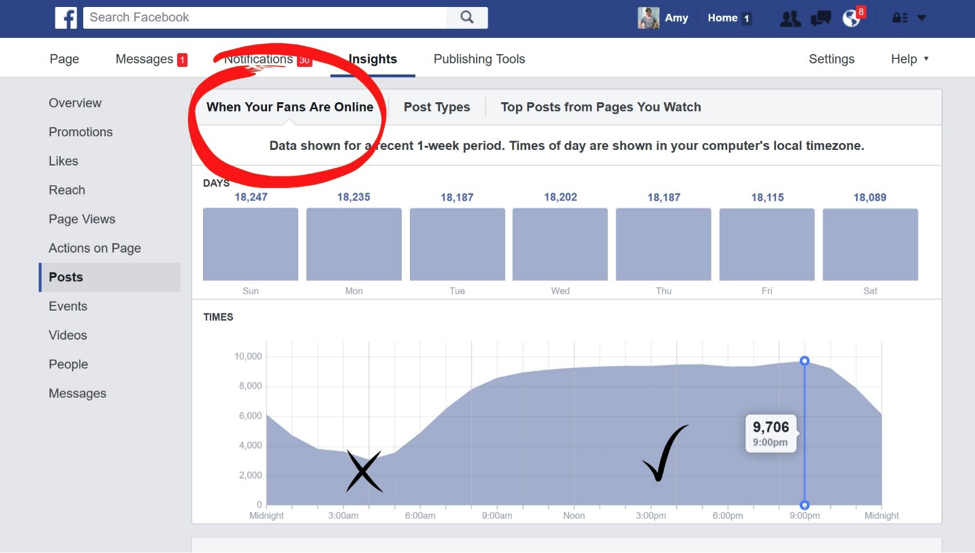Image resolution: width=975 pixels, height=553 pixels.
Task: Open the Help dropdown menu
Action: point(910,58)
